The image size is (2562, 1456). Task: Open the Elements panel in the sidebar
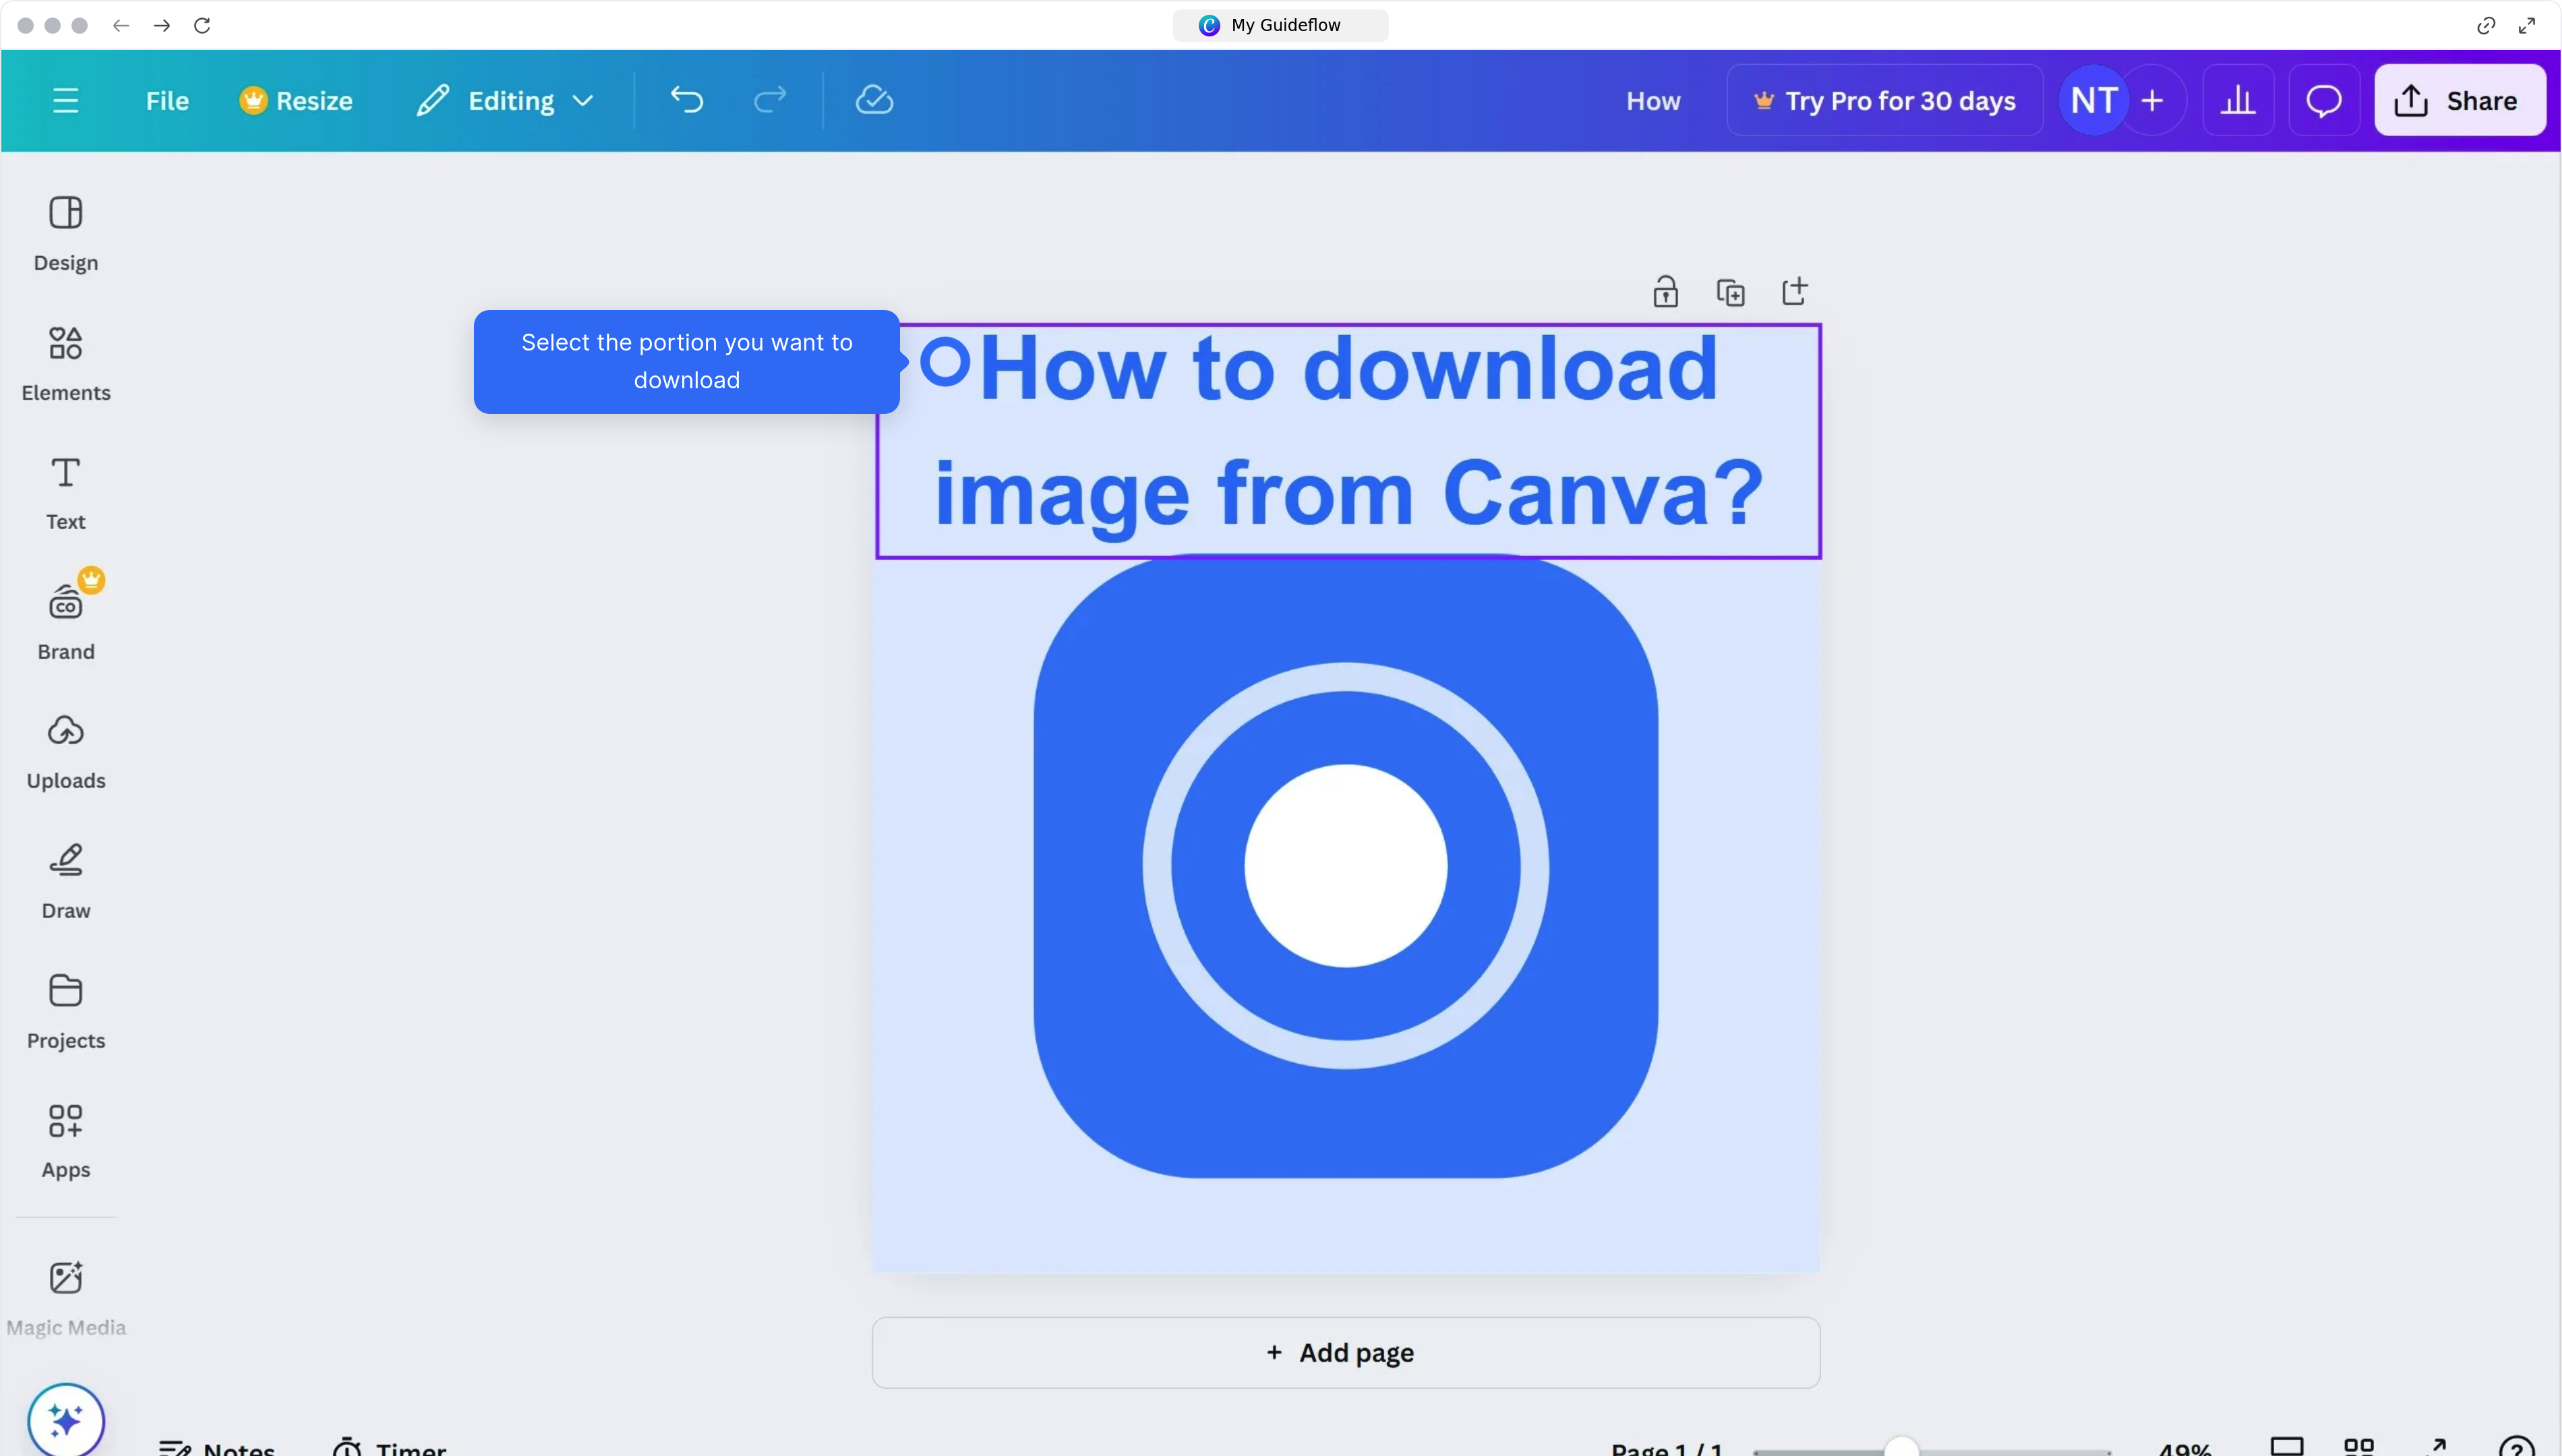pyautogui.click(x=65, y=363)
